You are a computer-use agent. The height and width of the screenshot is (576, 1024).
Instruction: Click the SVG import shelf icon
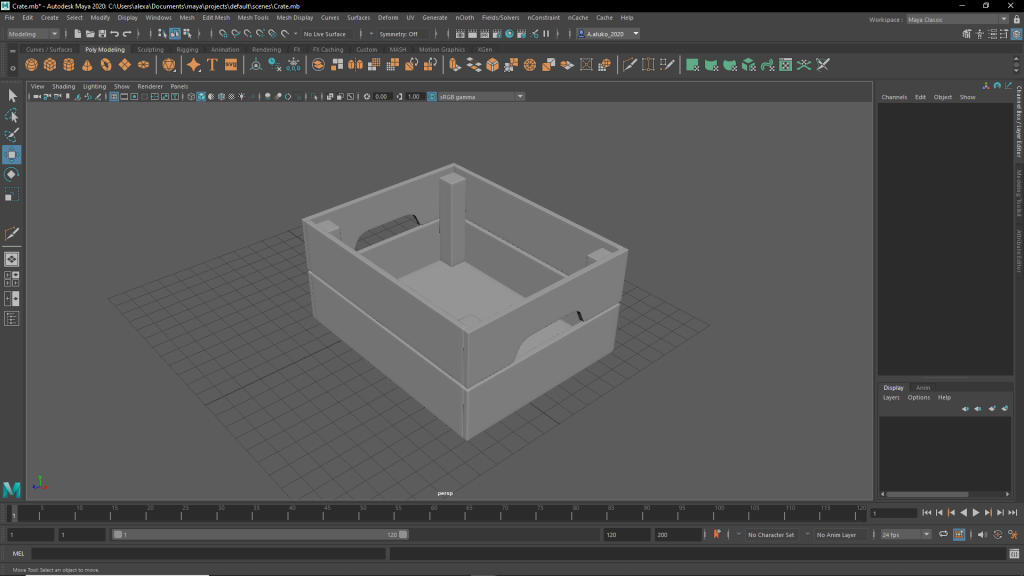(231, 65)
